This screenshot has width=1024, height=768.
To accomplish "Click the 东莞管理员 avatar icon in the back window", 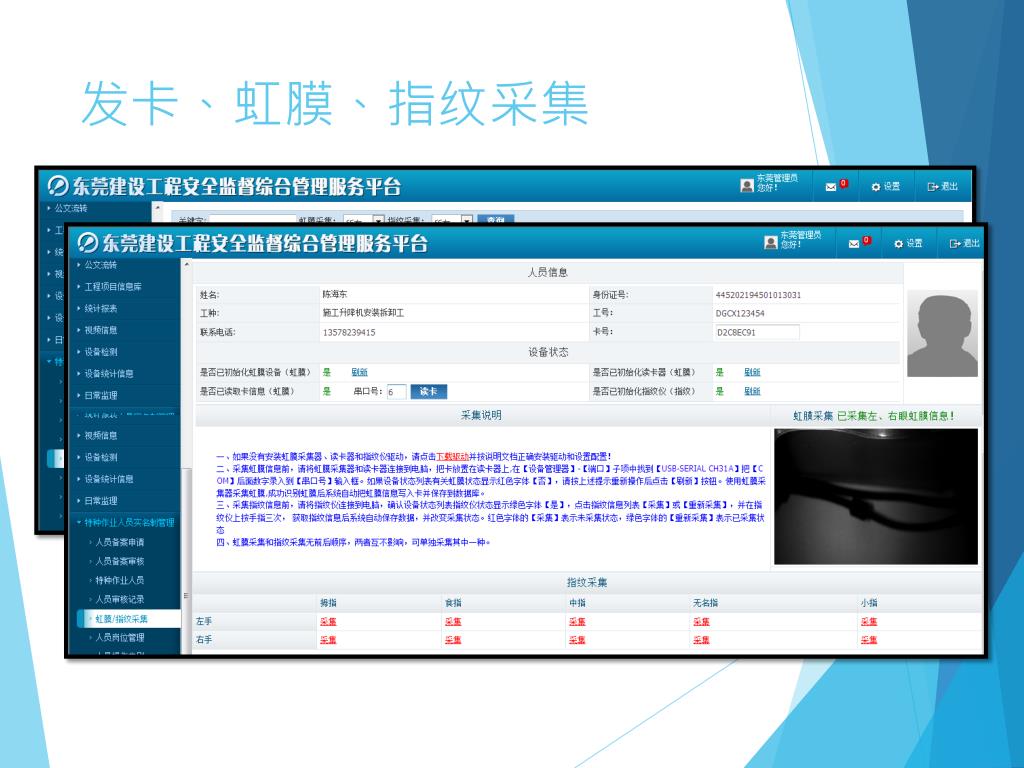I will (747, 186).
